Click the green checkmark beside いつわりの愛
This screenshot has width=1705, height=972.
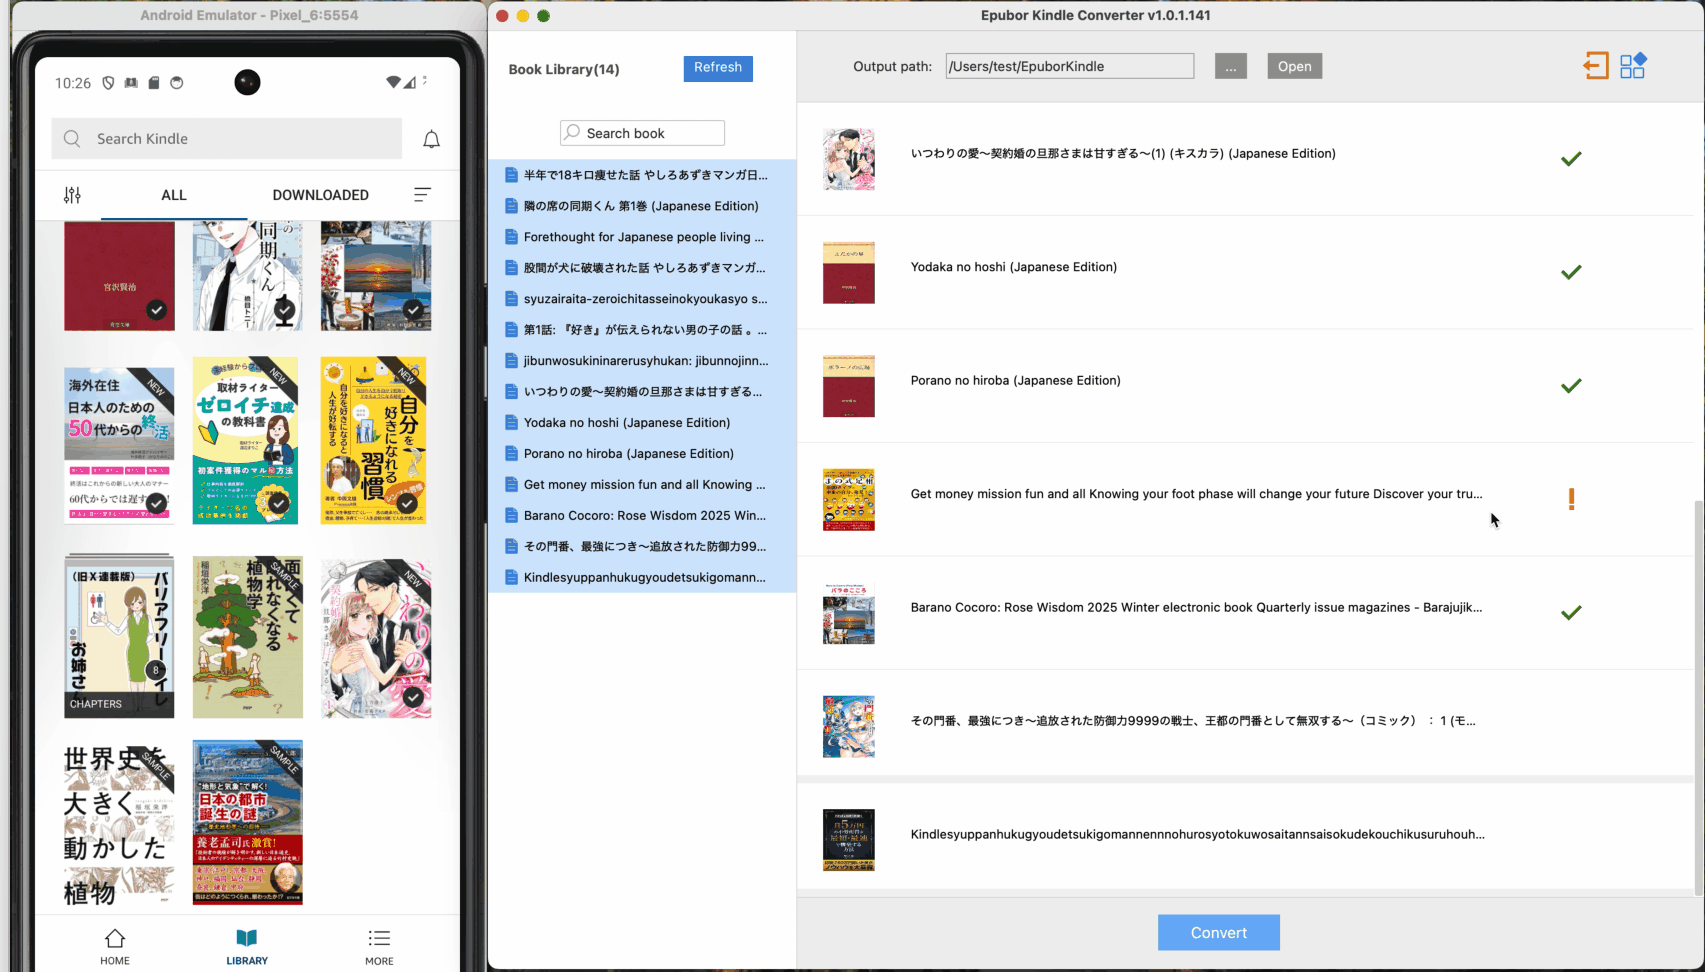pos(1571,159)
